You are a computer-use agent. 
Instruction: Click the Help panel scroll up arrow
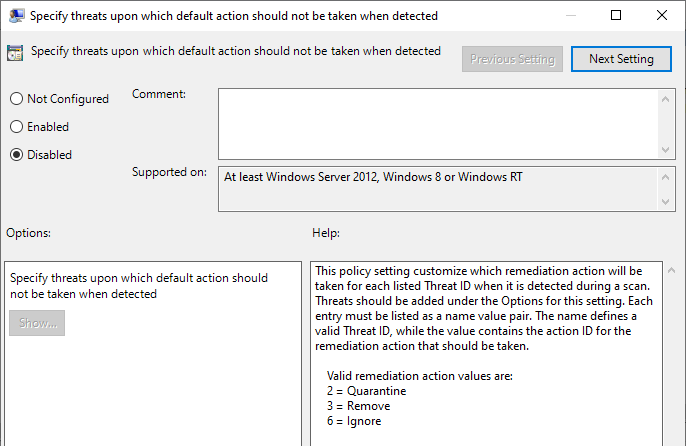671,270
